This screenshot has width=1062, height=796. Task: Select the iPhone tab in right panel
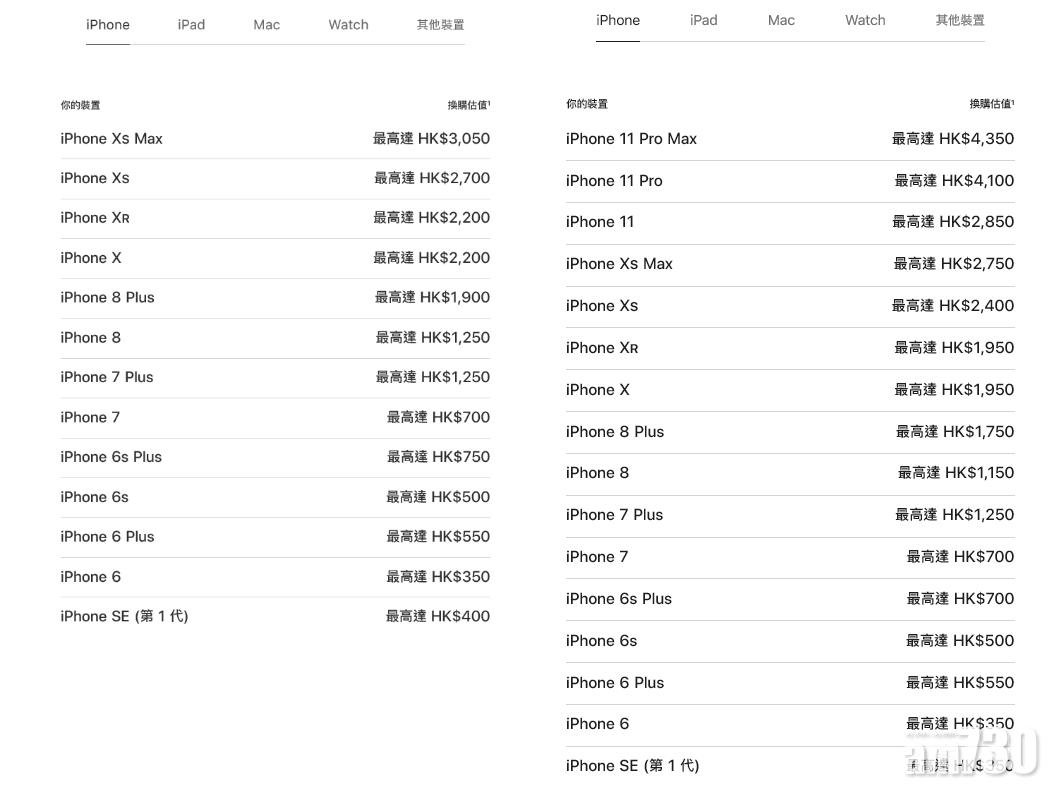click(x=618, y=20)
